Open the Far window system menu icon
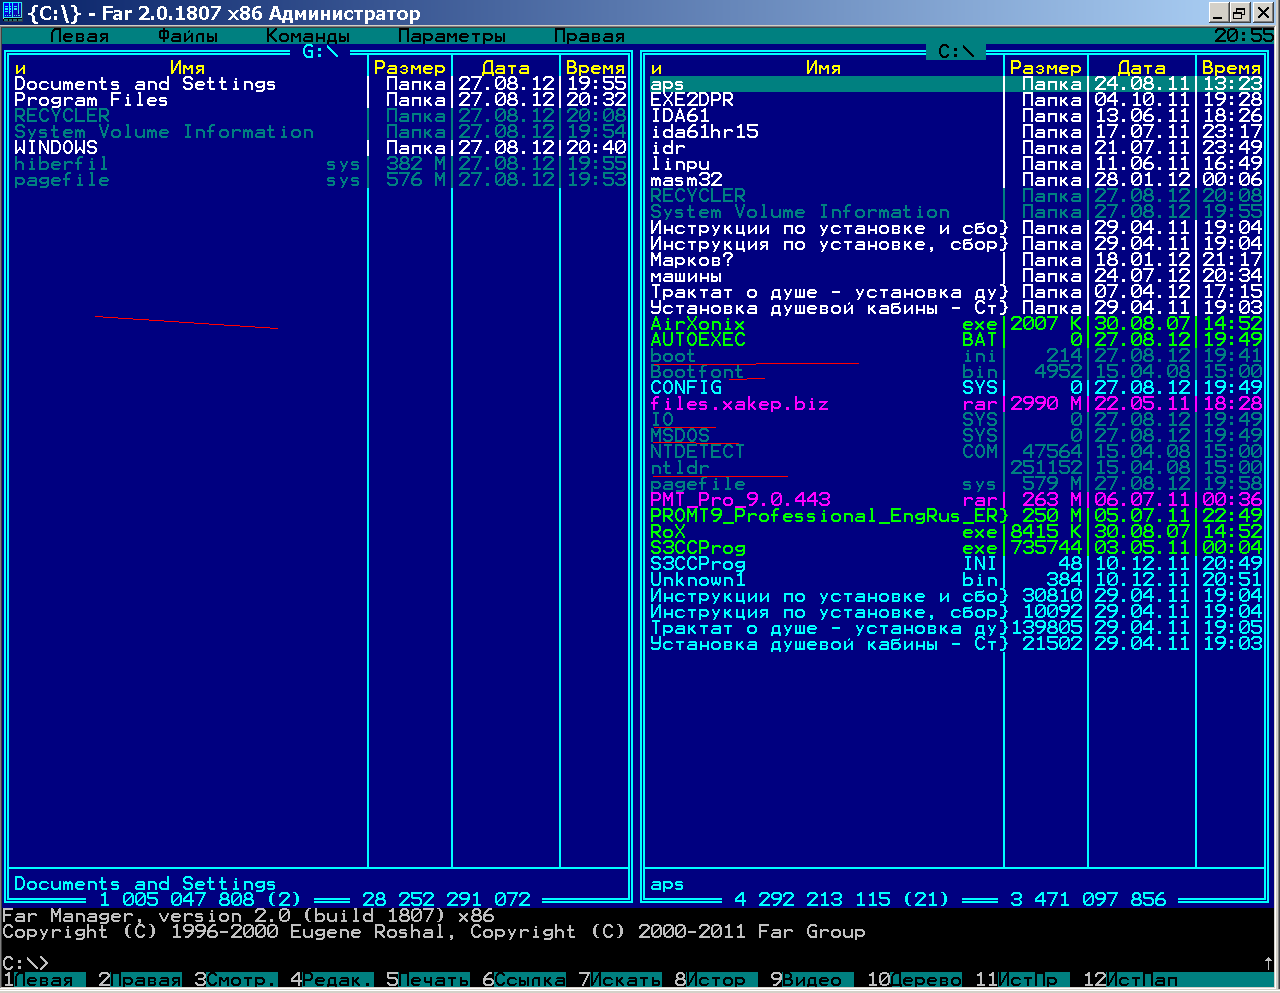Screen dimensions: 1280x993 click(12, 13)
